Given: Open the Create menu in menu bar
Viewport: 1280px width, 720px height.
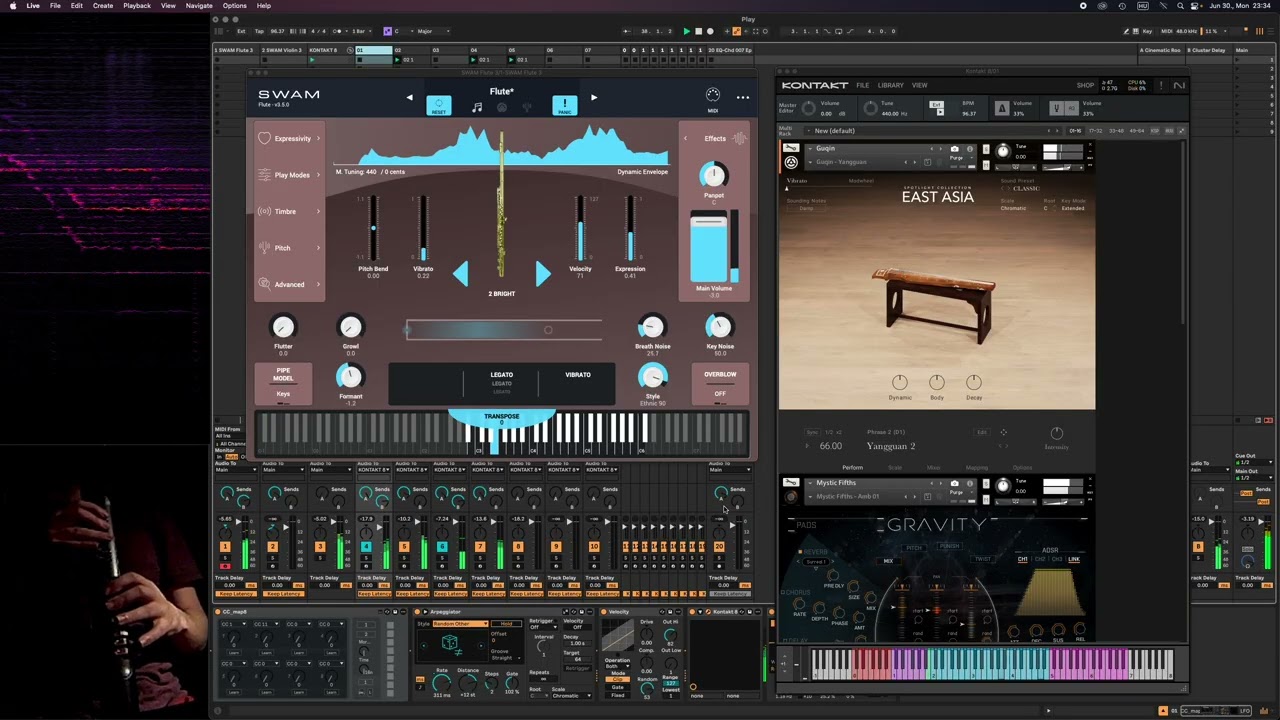Looking at the screenshot, I should click(x=103, y=6).
